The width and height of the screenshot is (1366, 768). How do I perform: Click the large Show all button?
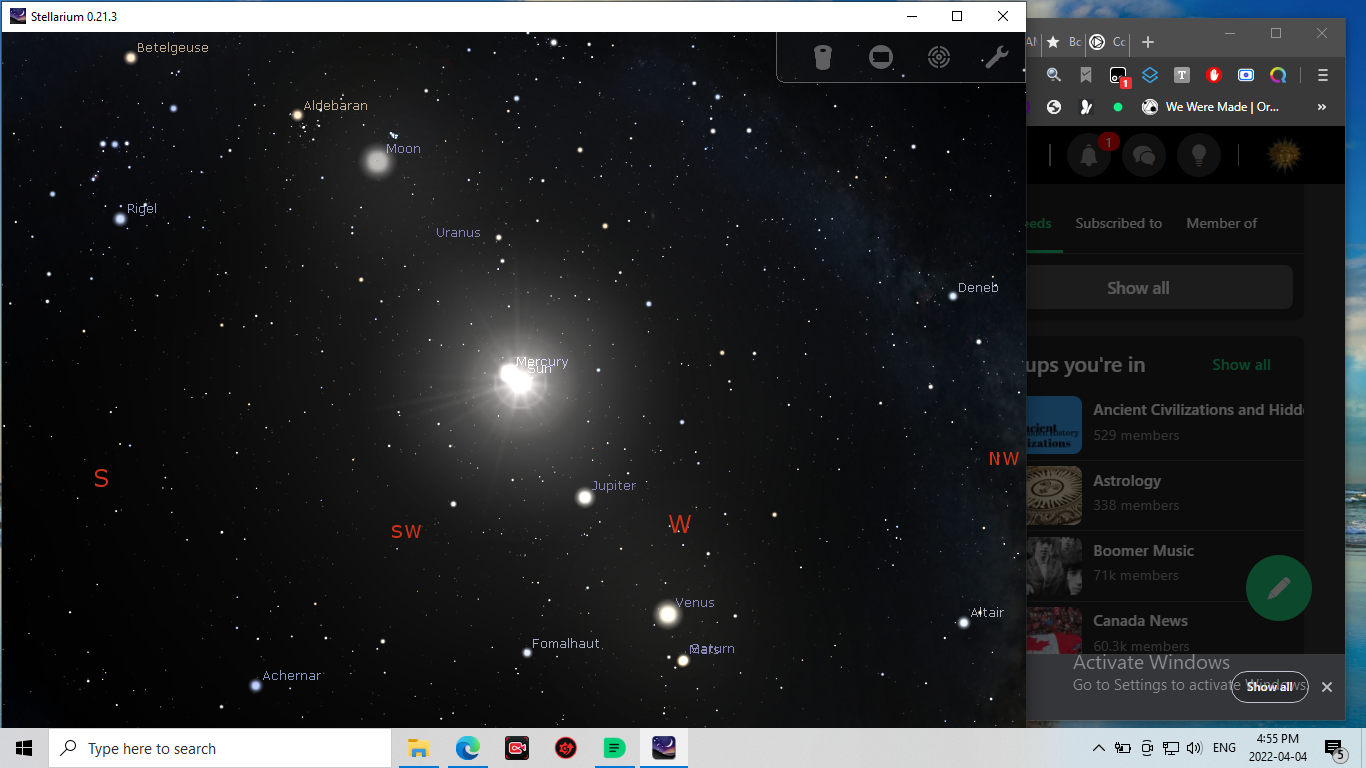click(x=1138, y=288)
